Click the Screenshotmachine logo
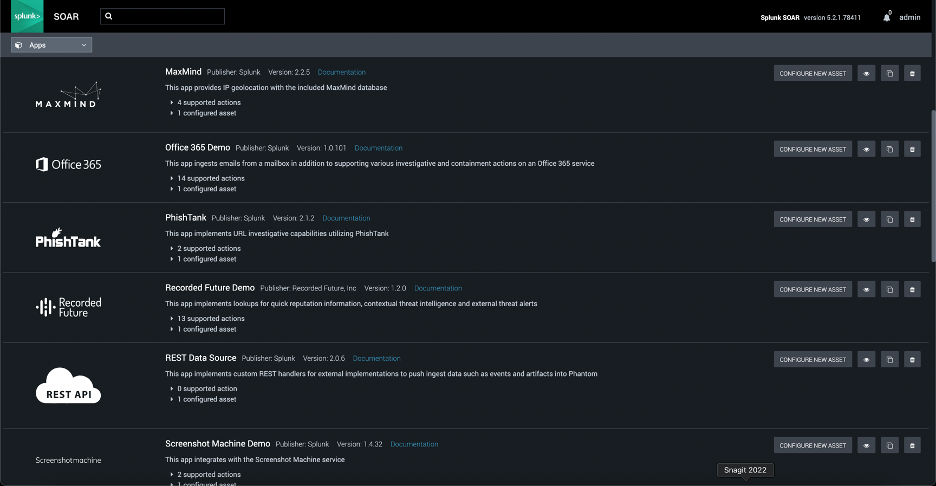936x486 pixels. point(68,460)
